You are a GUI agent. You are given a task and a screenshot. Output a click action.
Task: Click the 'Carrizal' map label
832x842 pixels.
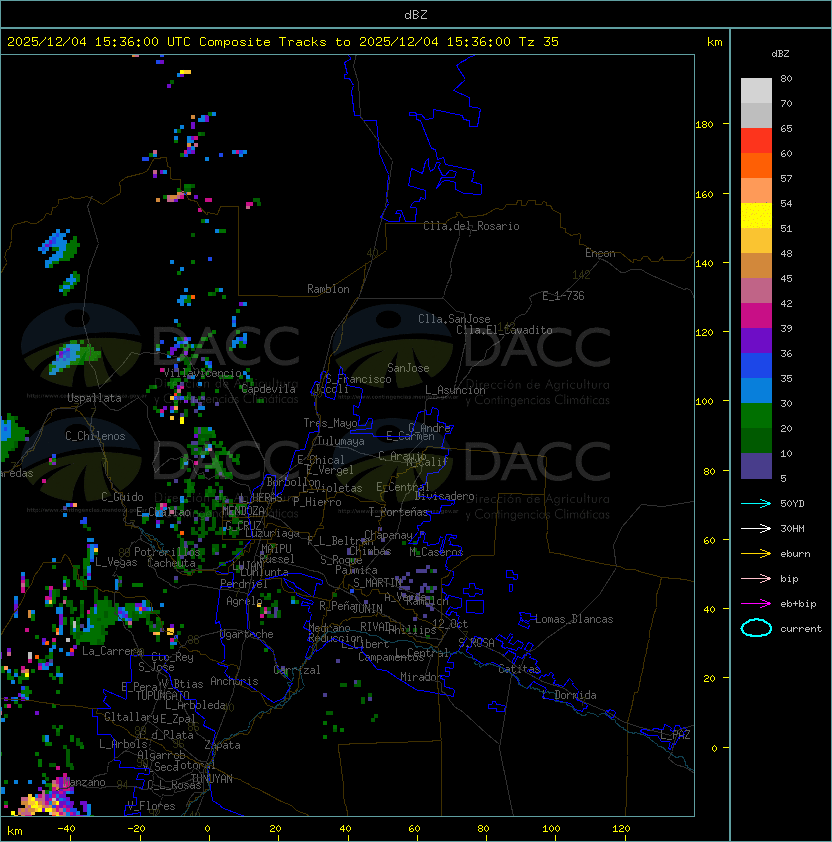tap(296, 670)
